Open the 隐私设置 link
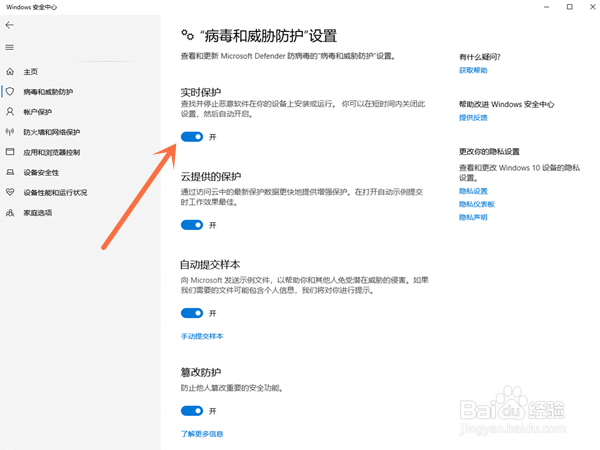The height and width of the screenshot is (450, 600). pyautogui.click(x=473, y=191)
